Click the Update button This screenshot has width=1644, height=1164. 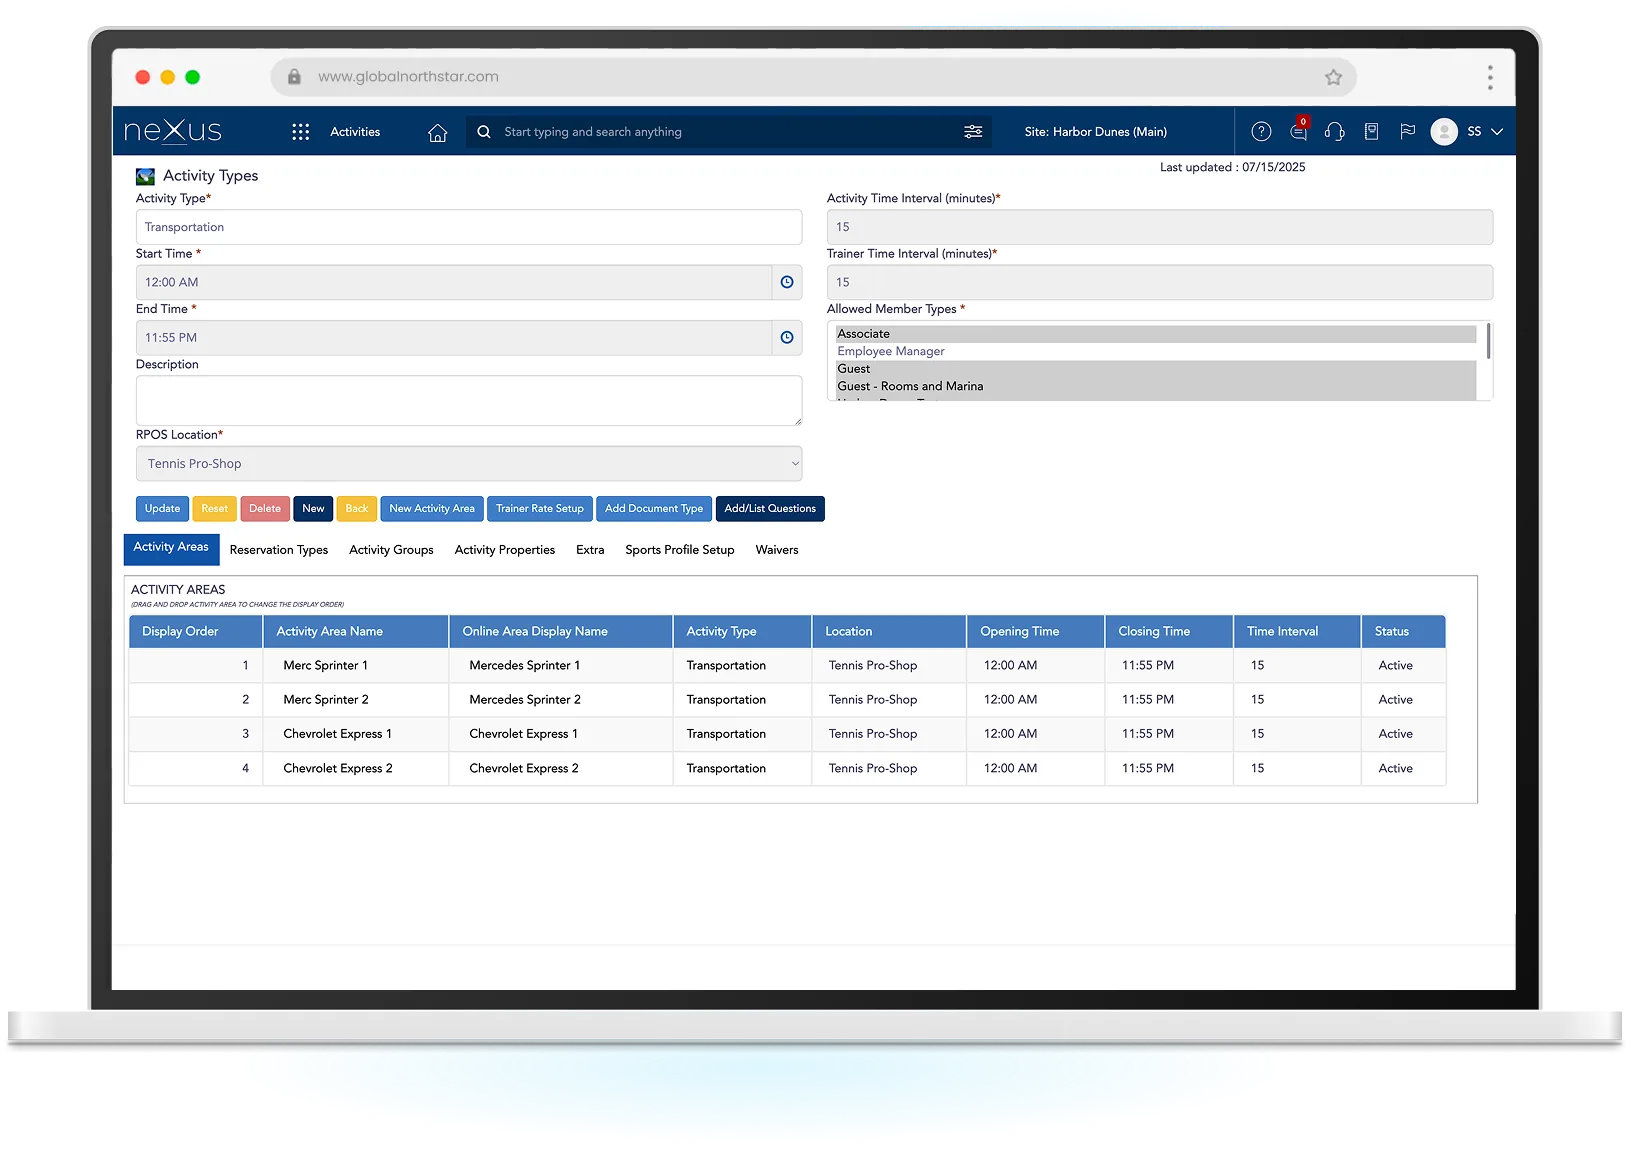(x=162, y=509)
